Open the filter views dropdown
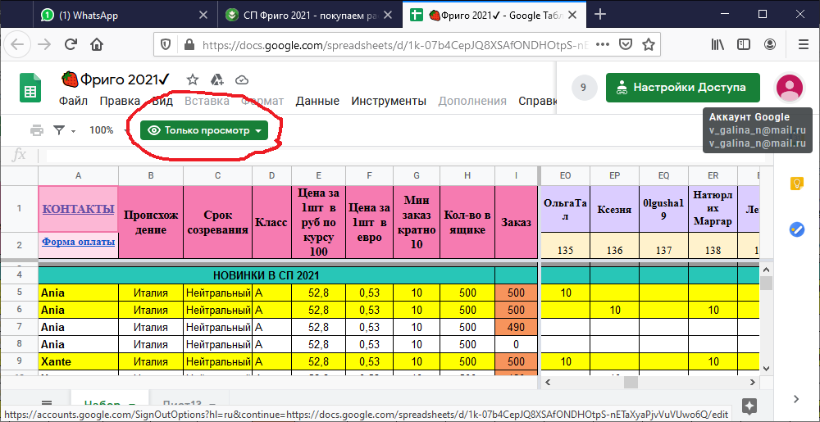Viewport: 820px width, 422px height. 64,130
